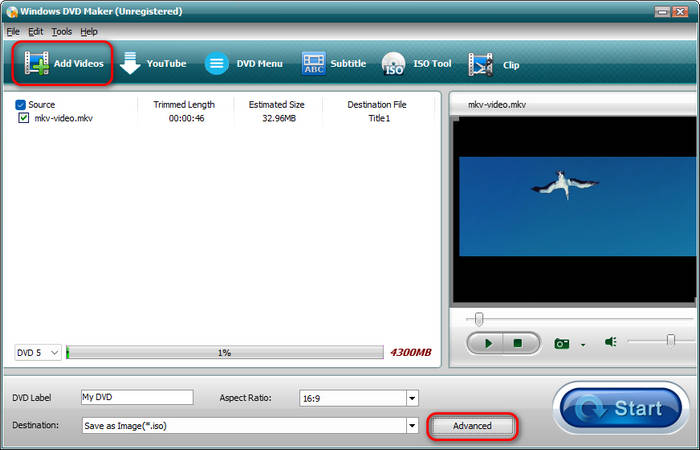Mute audio with the speaker icon
Image resolution: width=700 pixels, height=450 pixels.
click(x=611, y=342)
